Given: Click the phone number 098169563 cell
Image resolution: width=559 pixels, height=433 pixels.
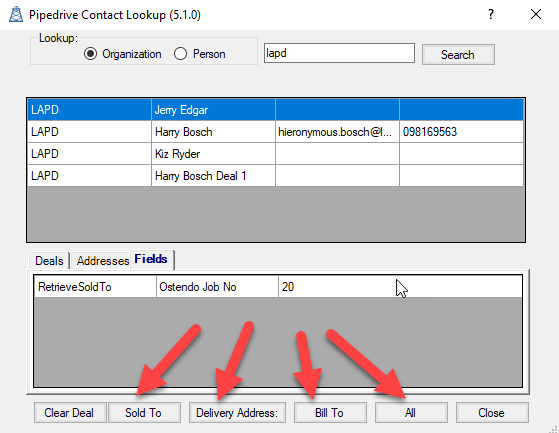Looking at the screenshot, I should pos(461,132).
